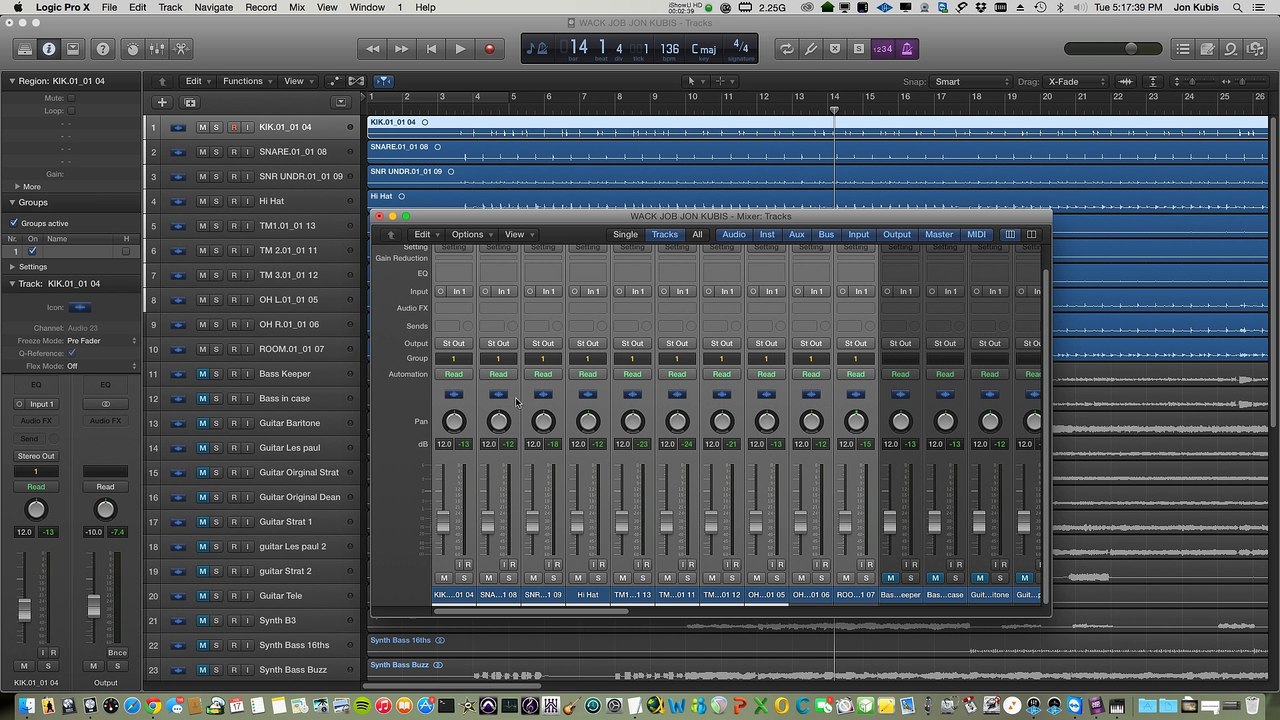Show the Mixer faders toolbar icon

(157, 48)
